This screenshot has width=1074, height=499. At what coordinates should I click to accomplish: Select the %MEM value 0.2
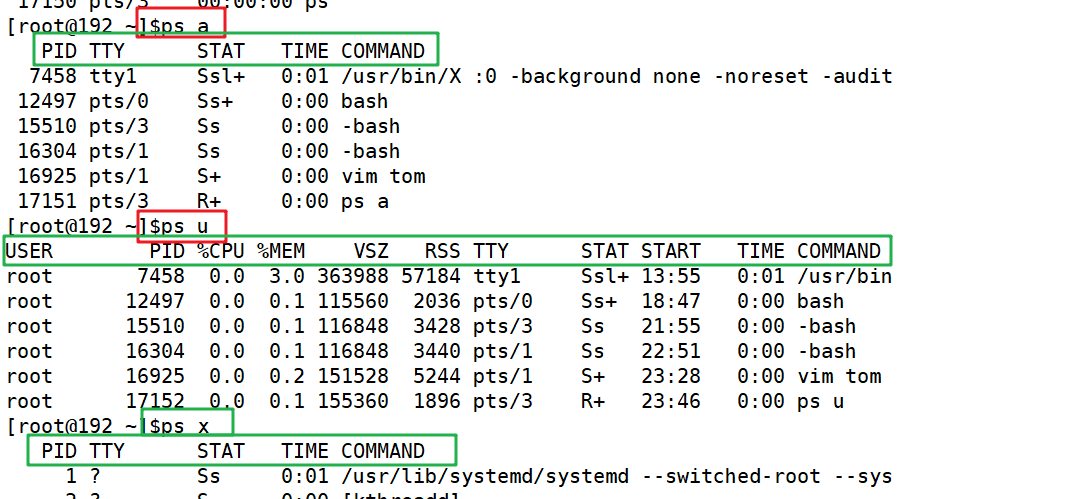point(287,376)
